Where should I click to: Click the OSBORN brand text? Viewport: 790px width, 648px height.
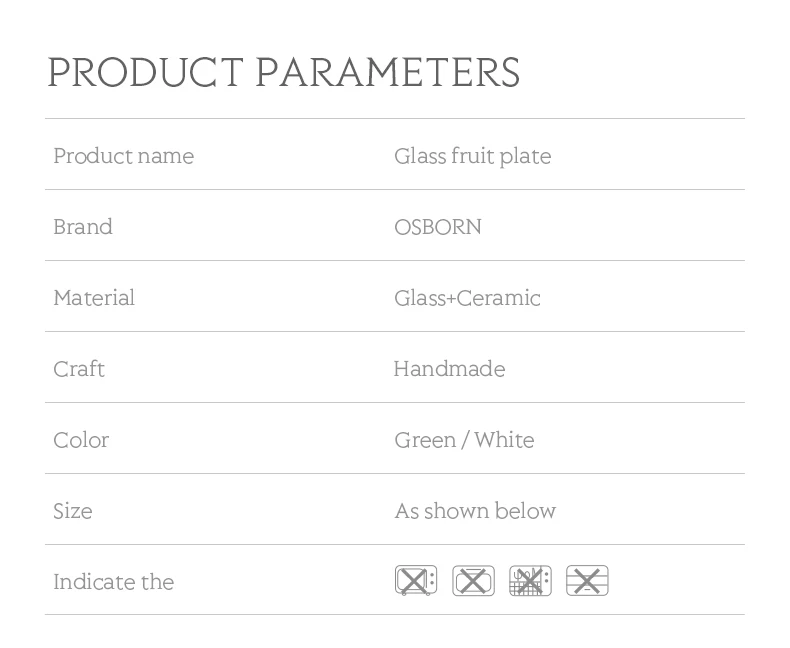tap(438, 227)
